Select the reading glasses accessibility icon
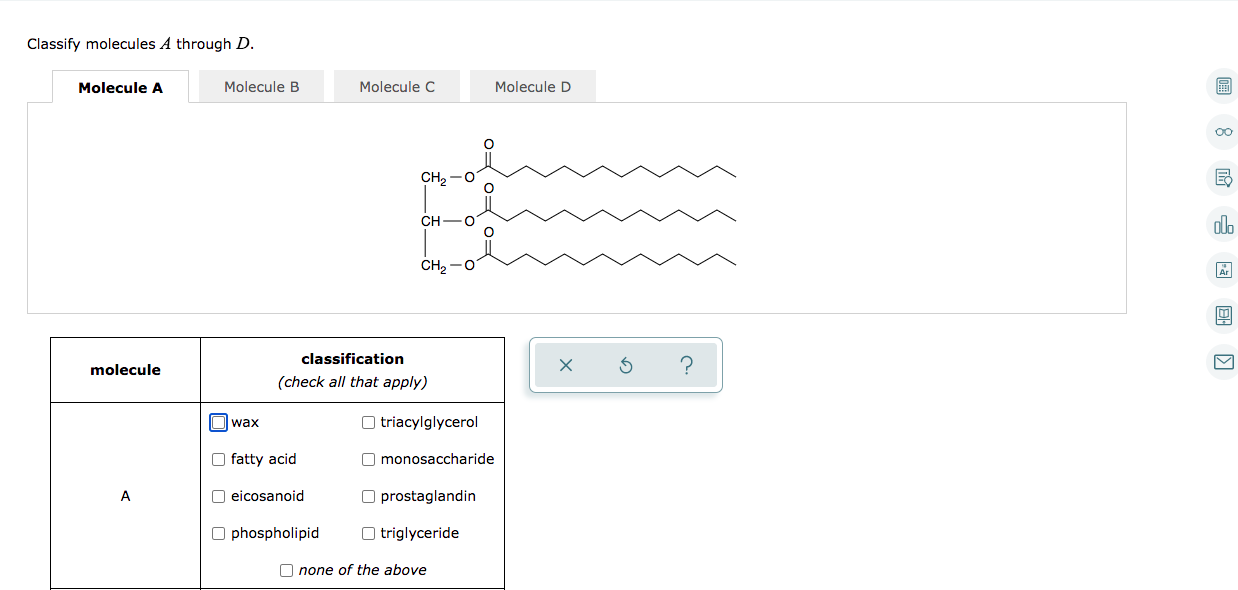1238x590 pixels. click(1222, 131)
